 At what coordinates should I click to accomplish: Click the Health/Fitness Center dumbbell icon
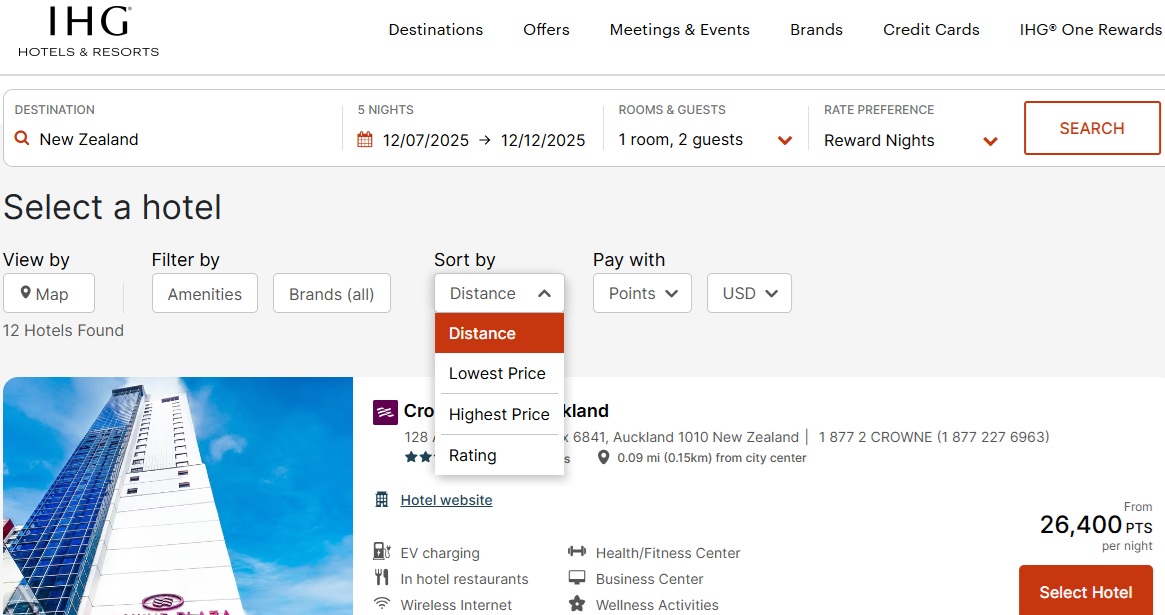[577, 552]
